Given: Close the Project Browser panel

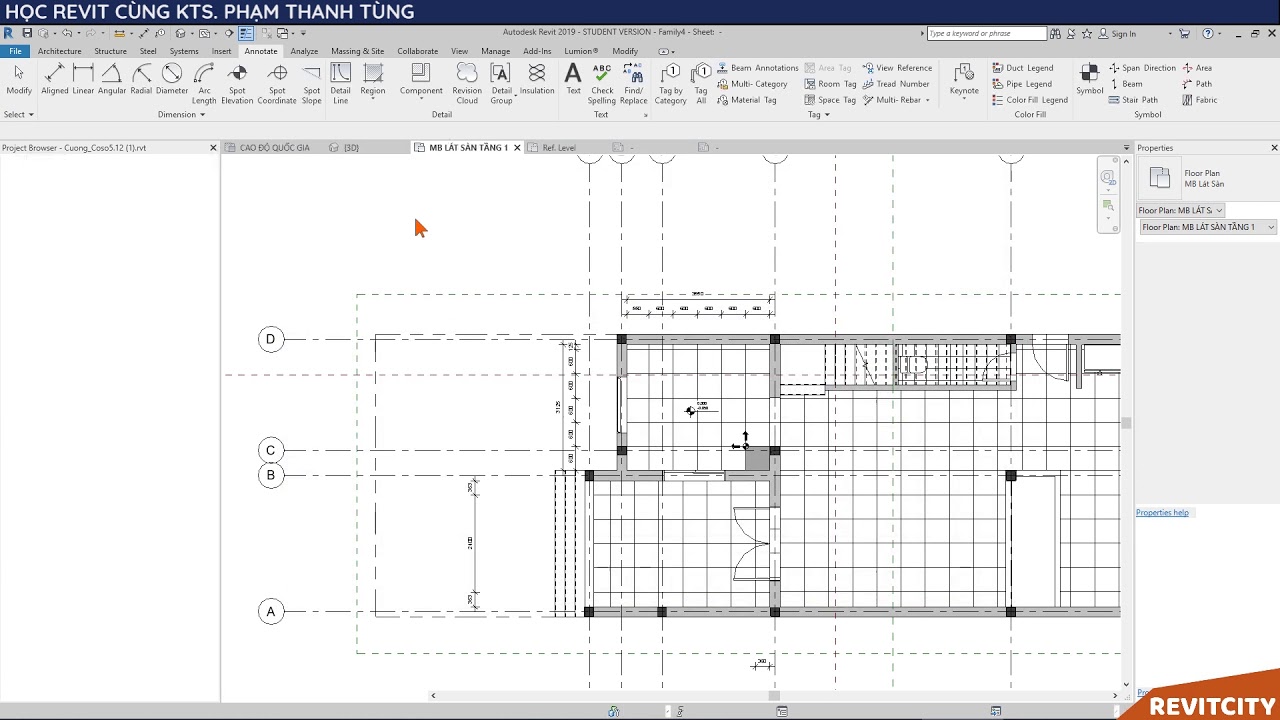Looking at the screenshot, I should tap(213, 148).
